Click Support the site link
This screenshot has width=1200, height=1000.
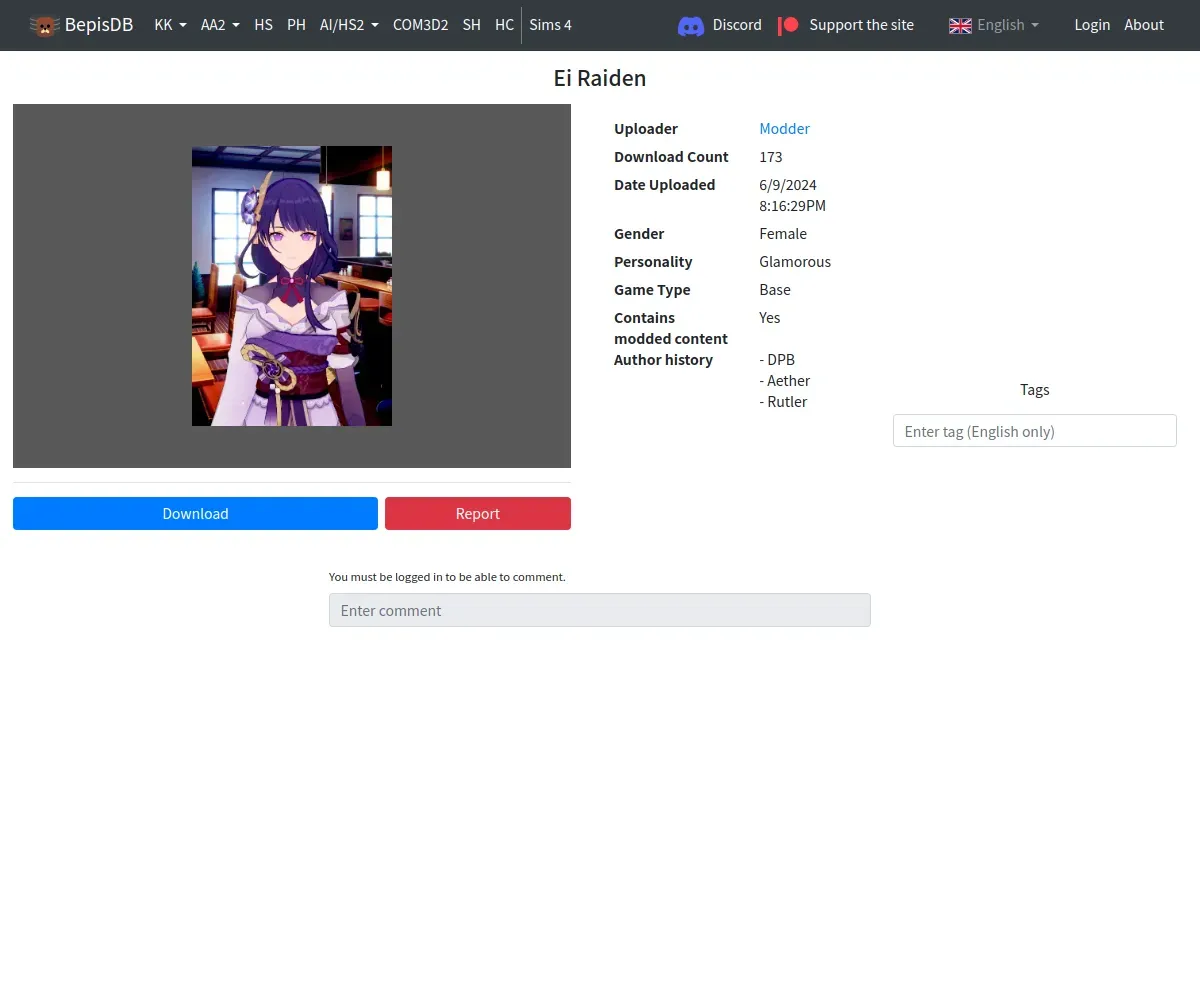(x=861, y=25)
